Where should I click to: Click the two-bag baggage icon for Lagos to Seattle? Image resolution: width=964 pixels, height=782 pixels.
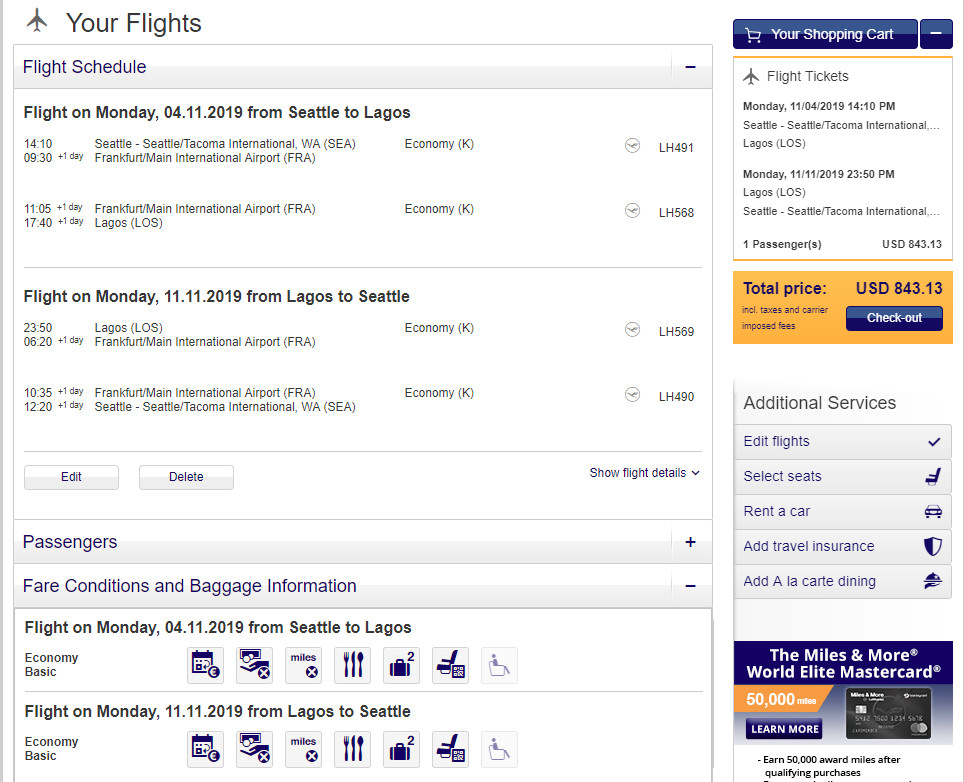(401, 749)
